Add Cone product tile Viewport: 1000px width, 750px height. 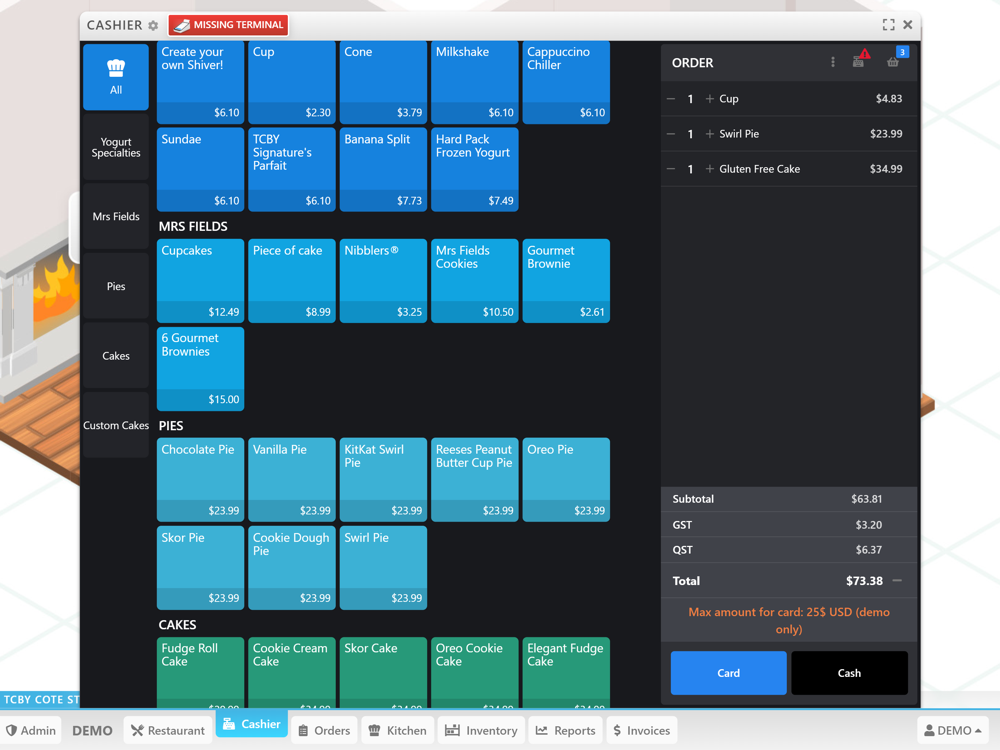click(383, 82)
